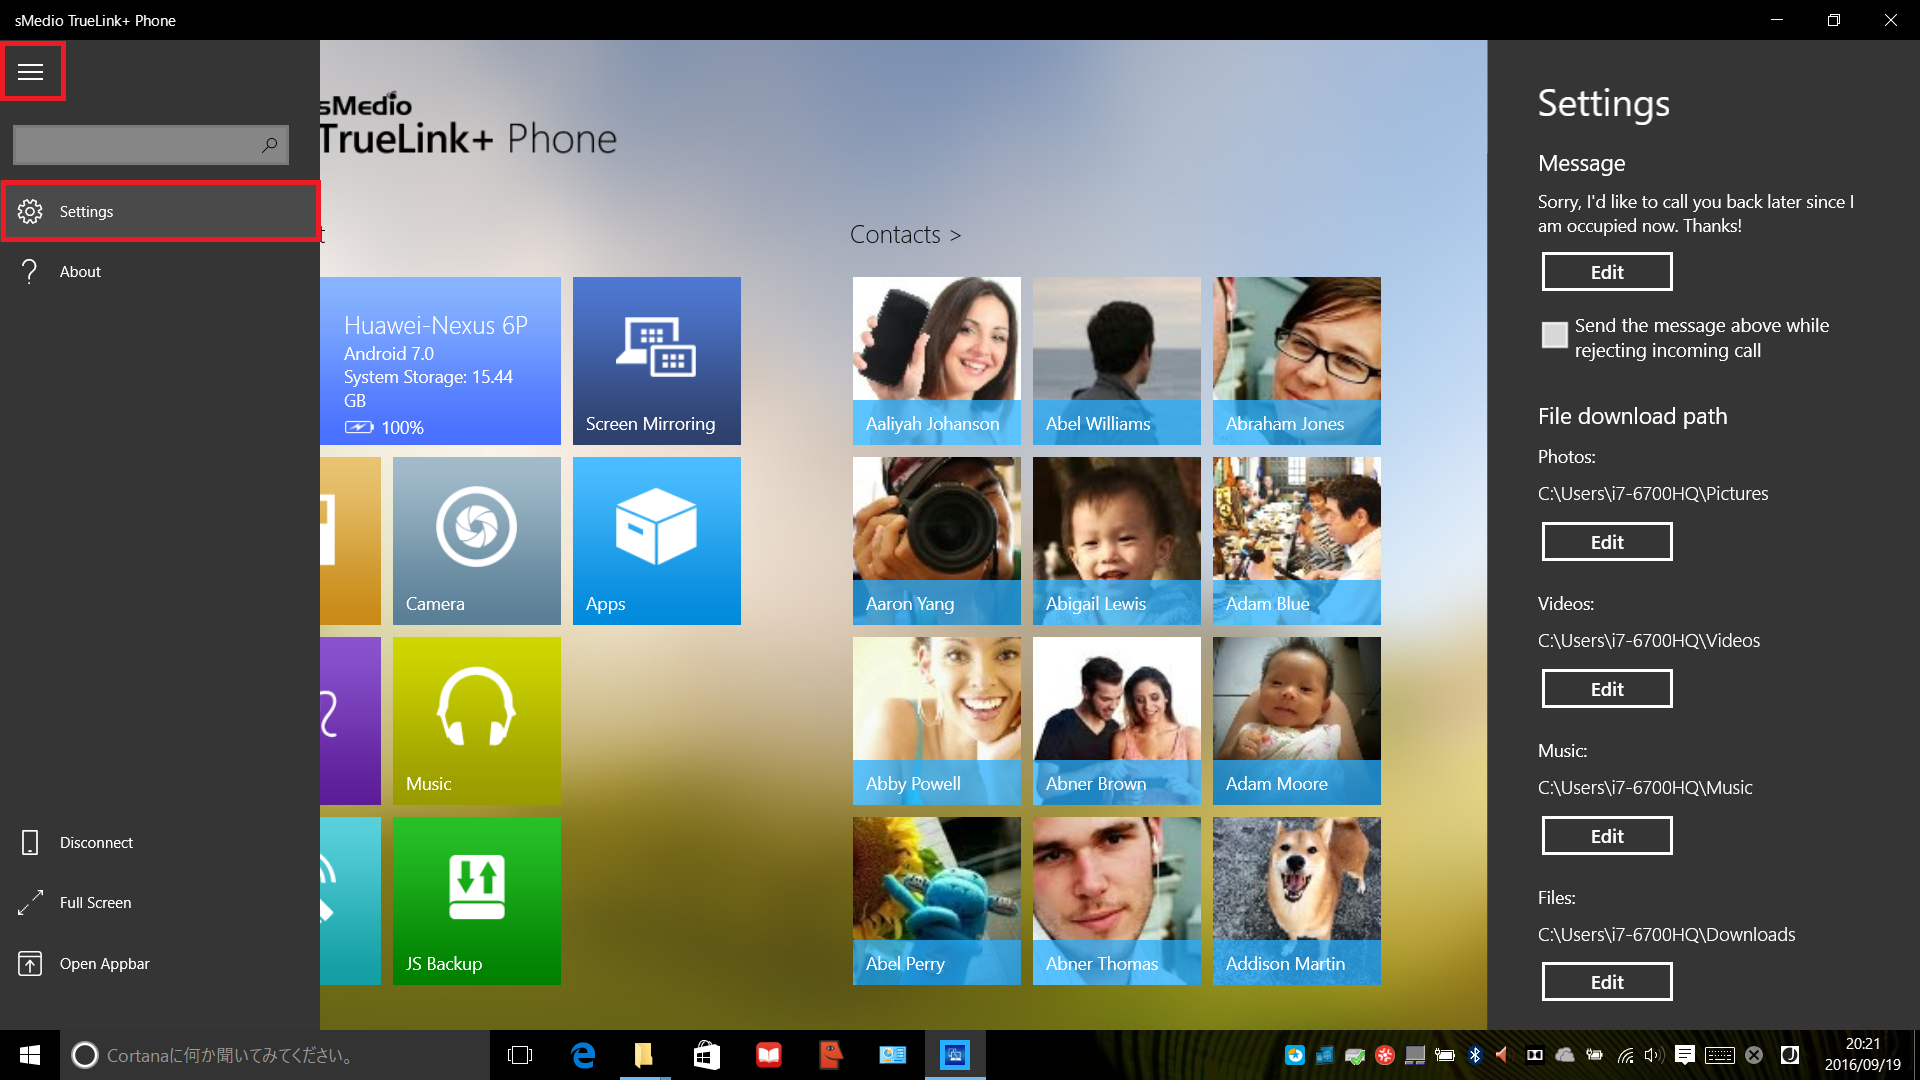
Task: Edit the Videos download path
Action: tap(1607, 689)
